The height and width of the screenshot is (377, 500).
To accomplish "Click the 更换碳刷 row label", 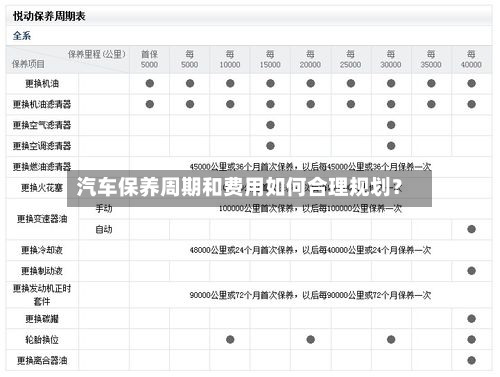I will click(42, 319).
